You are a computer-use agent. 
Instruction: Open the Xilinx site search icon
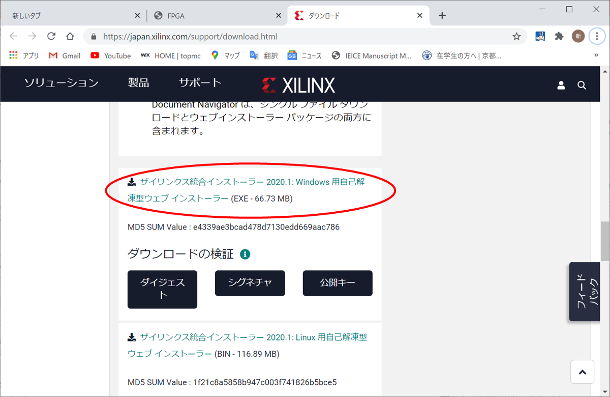pos(582,85)
